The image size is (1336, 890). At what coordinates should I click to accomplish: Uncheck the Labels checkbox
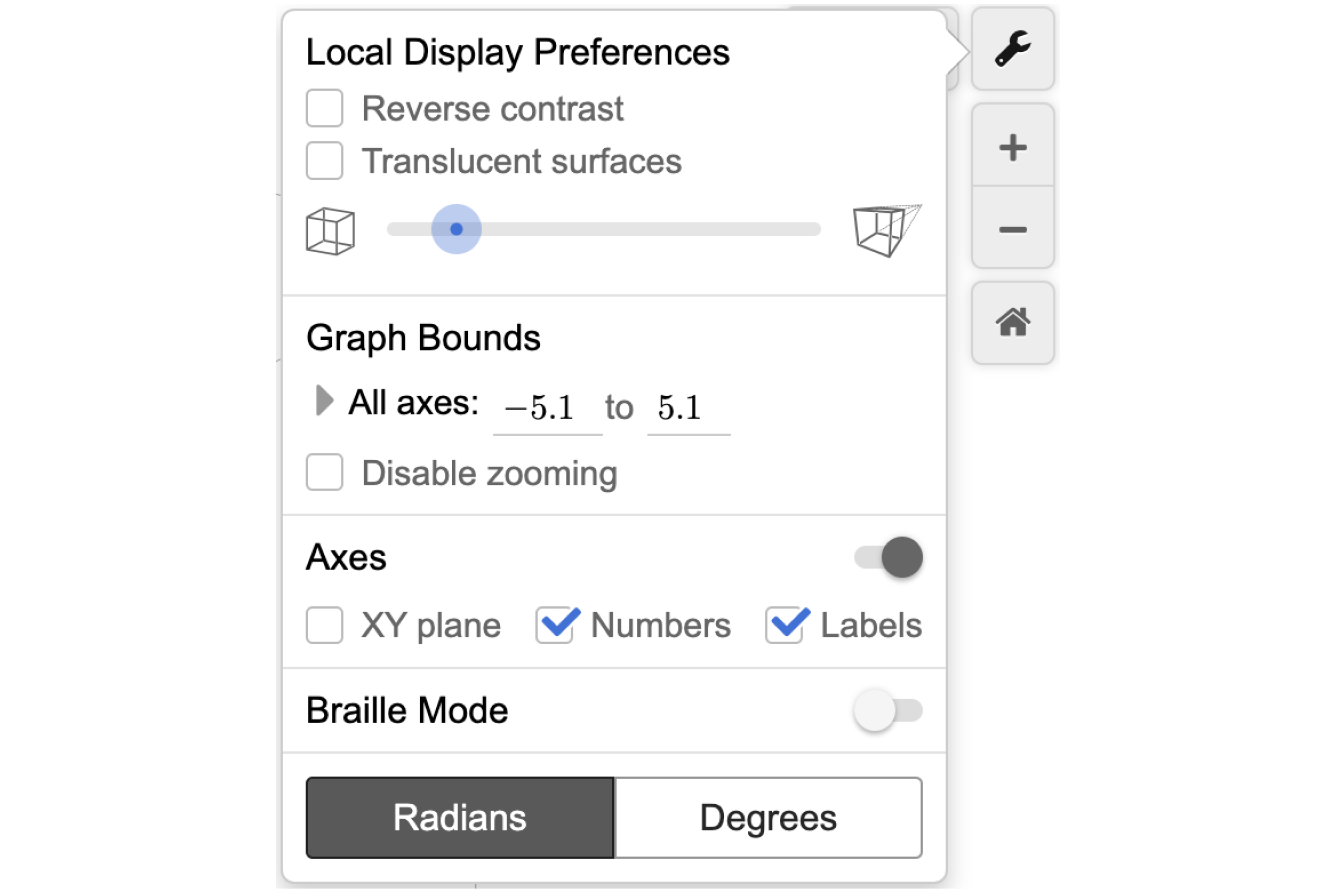[785, 626]
